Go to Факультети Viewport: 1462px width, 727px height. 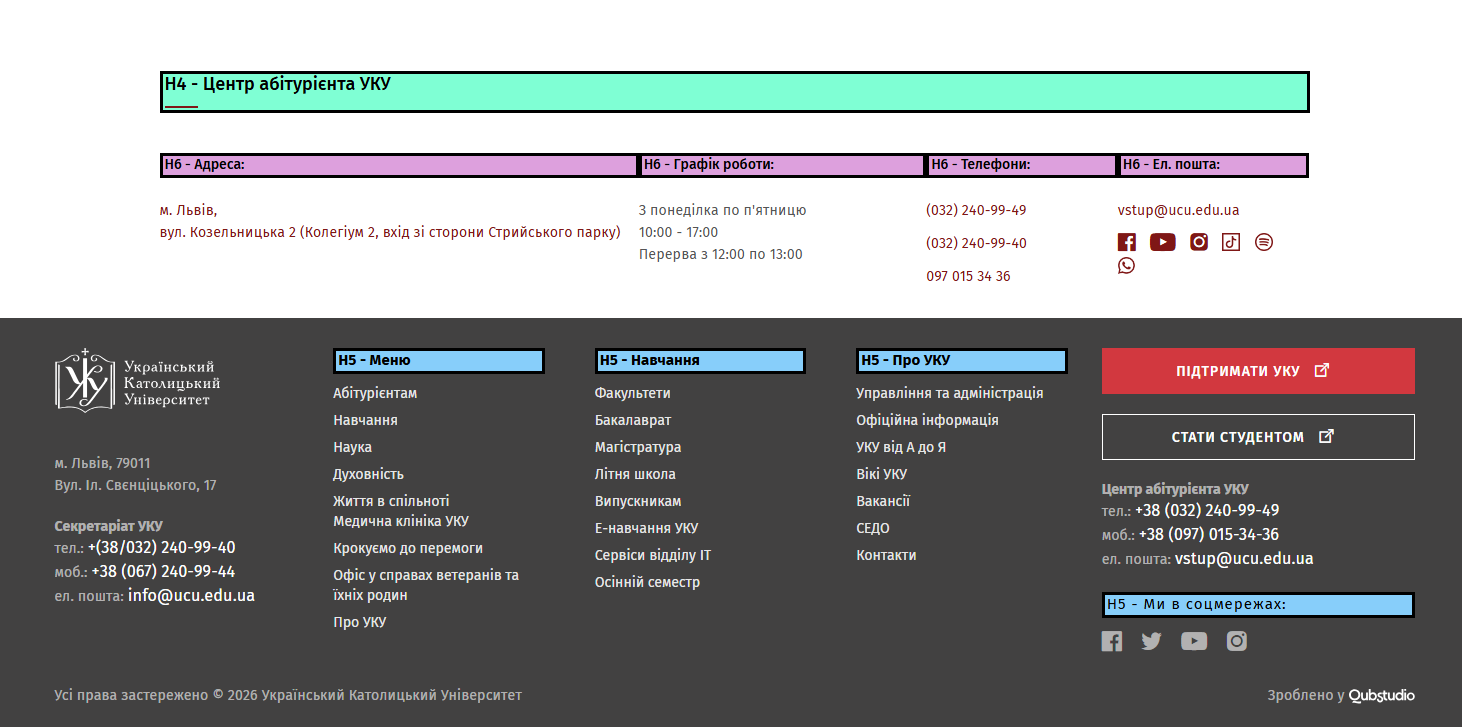pos(633,393)
